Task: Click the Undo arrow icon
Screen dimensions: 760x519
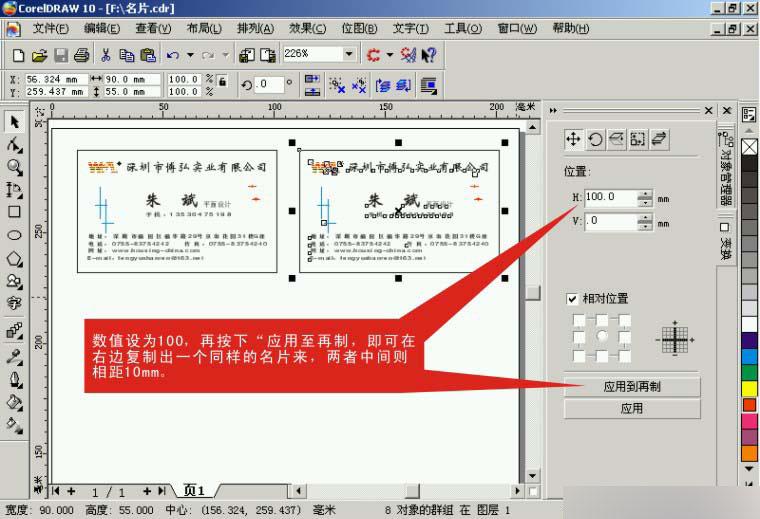Action: (173, 55)
